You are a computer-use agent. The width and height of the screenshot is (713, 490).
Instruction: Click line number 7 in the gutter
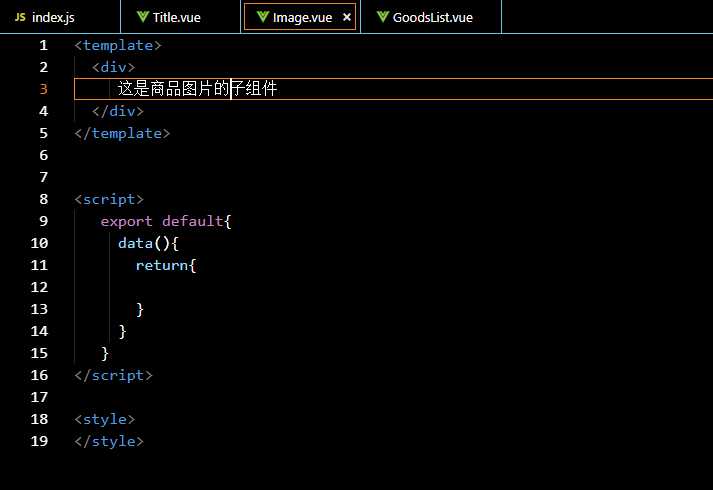43,177
